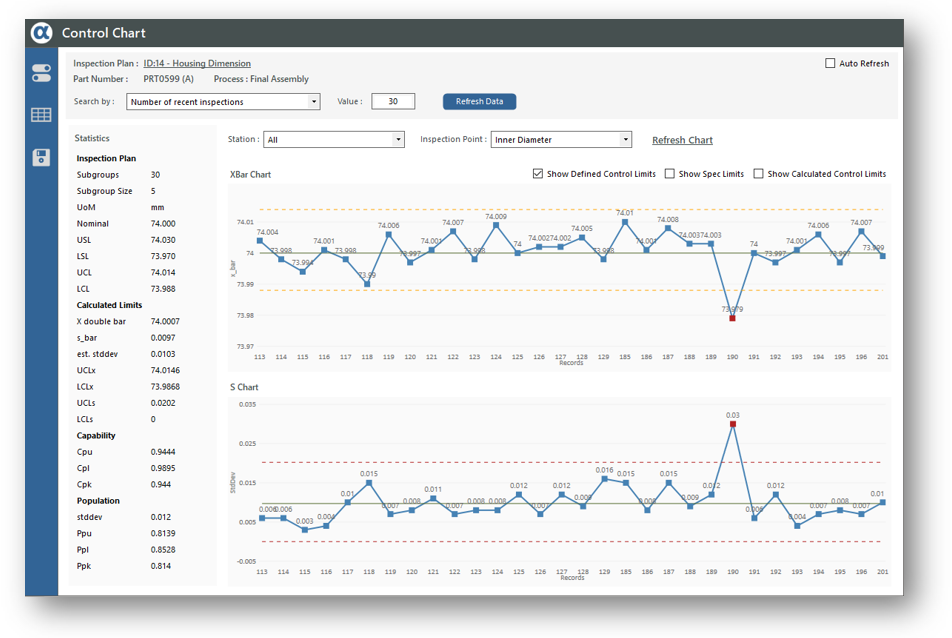Enable Show Spec Limits checkbox

click(670, 174)
